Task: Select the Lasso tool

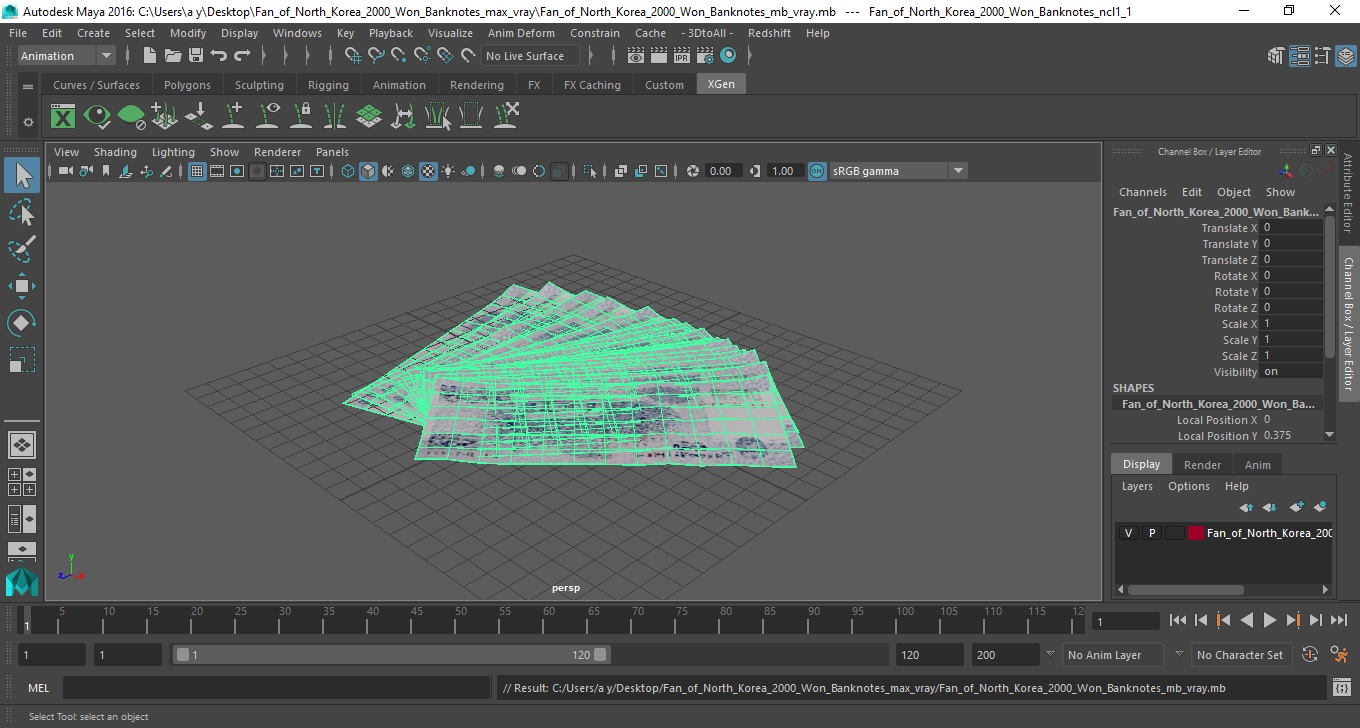Action: [x=22, y=213]
